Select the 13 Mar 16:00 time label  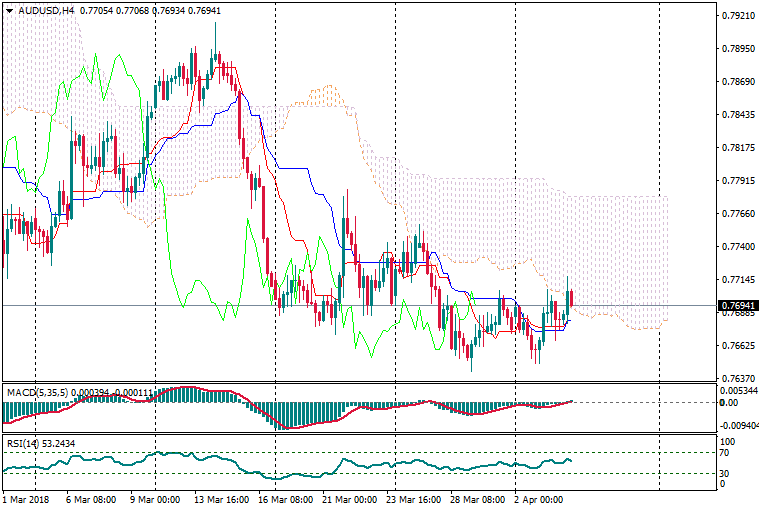pyautogui.click(x=222, y=498)
